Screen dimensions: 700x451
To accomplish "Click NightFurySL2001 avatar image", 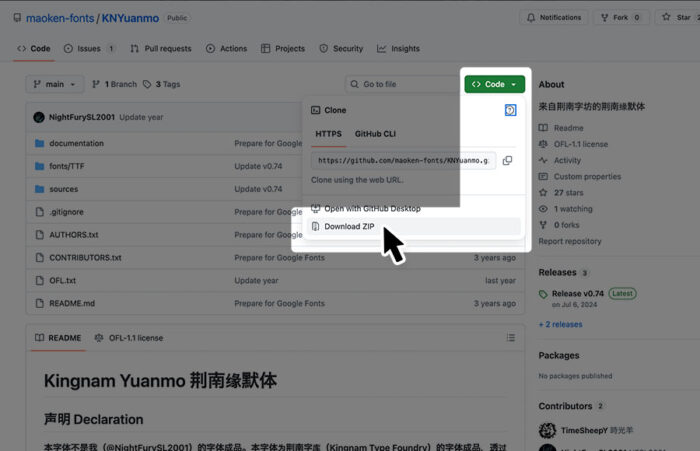I will pyautogui.click(x=39, y=117).
